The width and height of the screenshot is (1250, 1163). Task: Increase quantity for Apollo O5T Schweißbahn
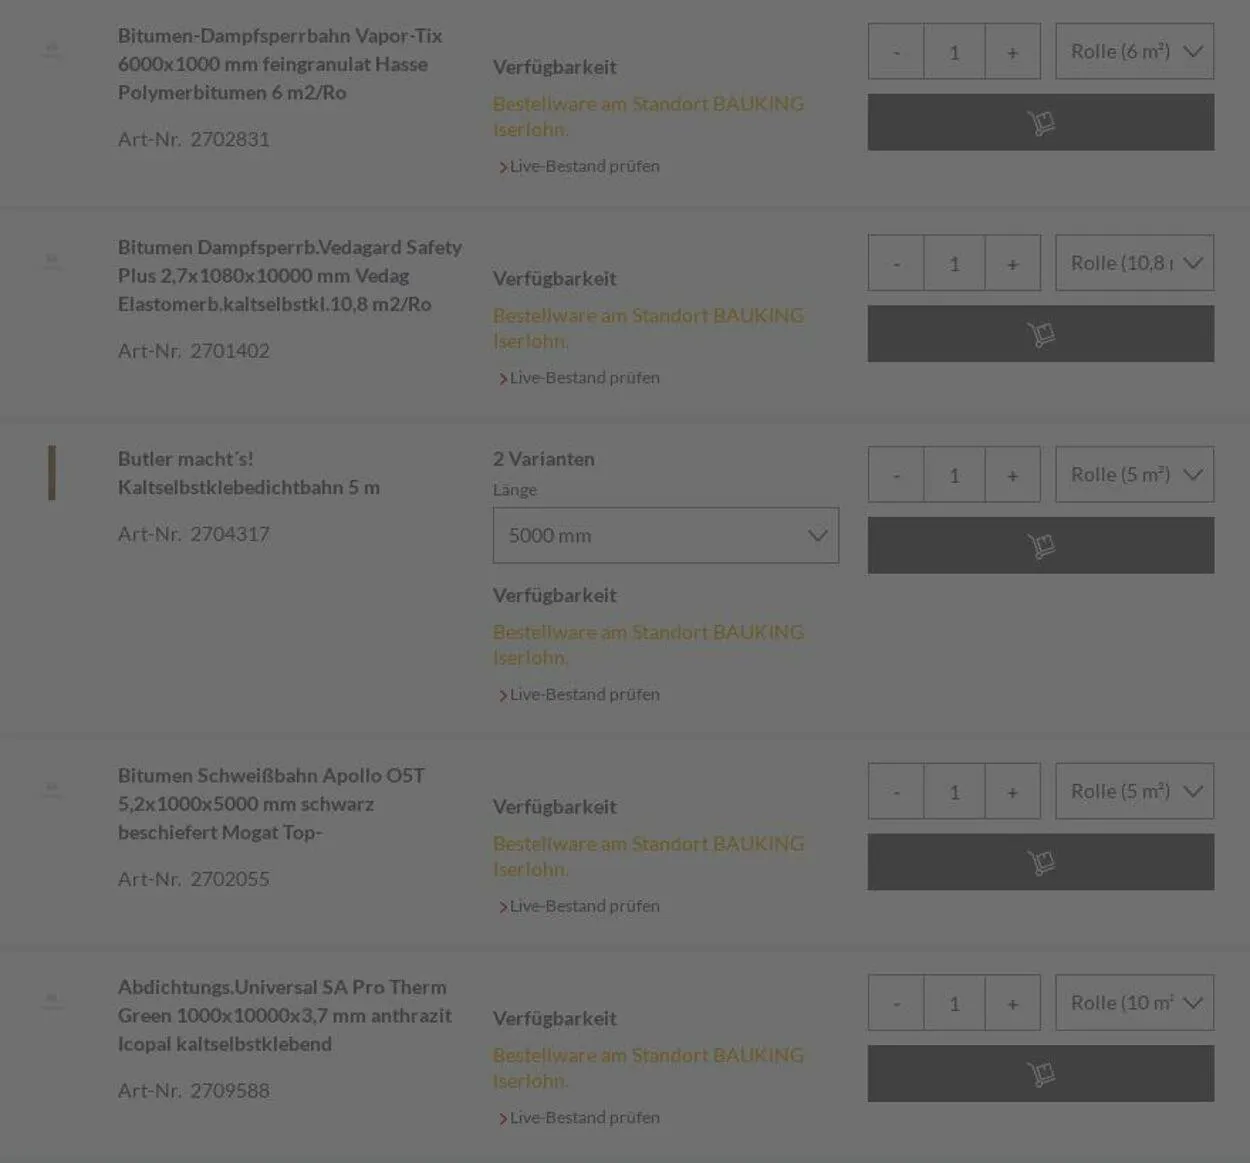[1012, 792]
